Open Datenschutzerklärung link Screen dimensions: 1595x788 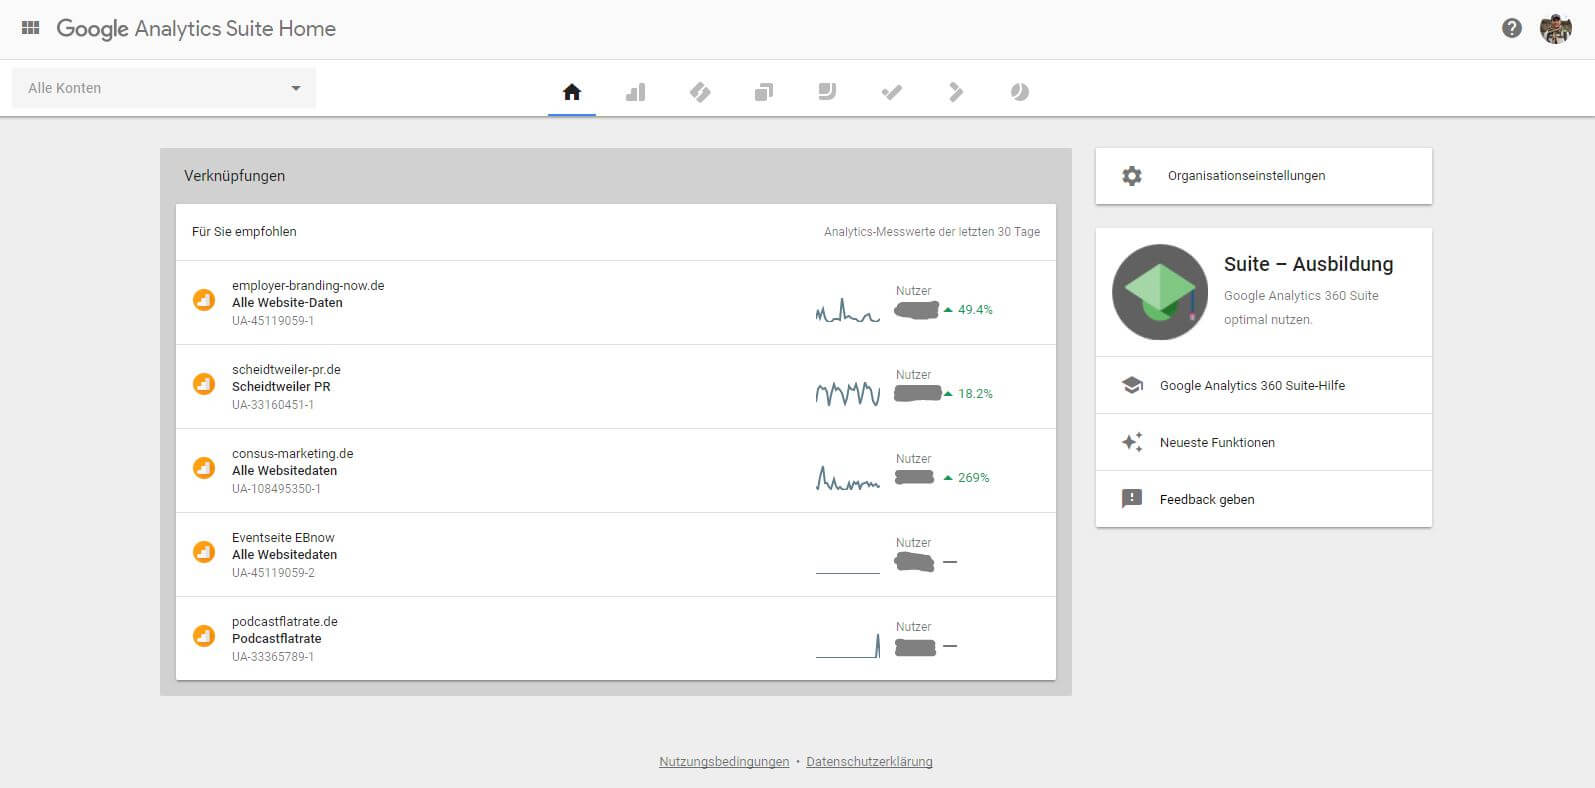pyautogui.click(x=869, y=762)
